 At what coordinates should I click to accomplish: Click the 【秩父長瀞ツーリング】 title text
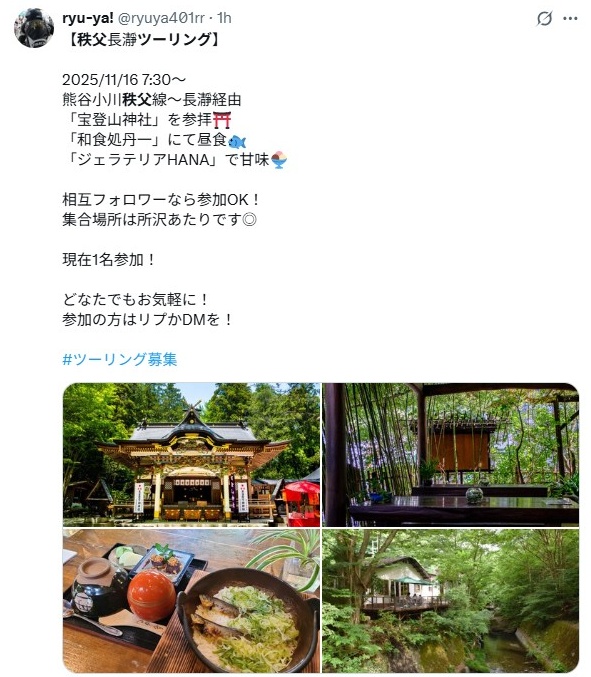tap(144, 39)
